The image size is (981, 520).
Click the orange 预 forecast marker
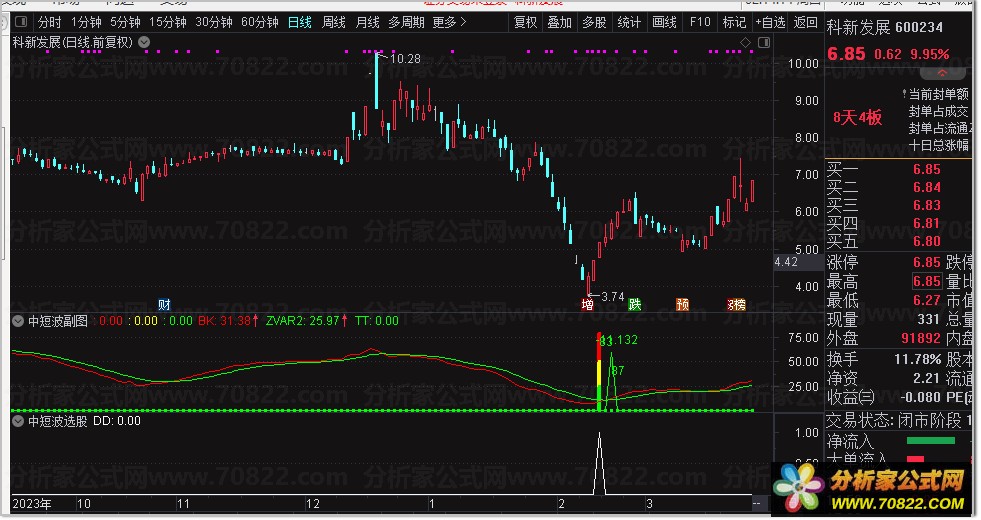click(x=683, y=305)
